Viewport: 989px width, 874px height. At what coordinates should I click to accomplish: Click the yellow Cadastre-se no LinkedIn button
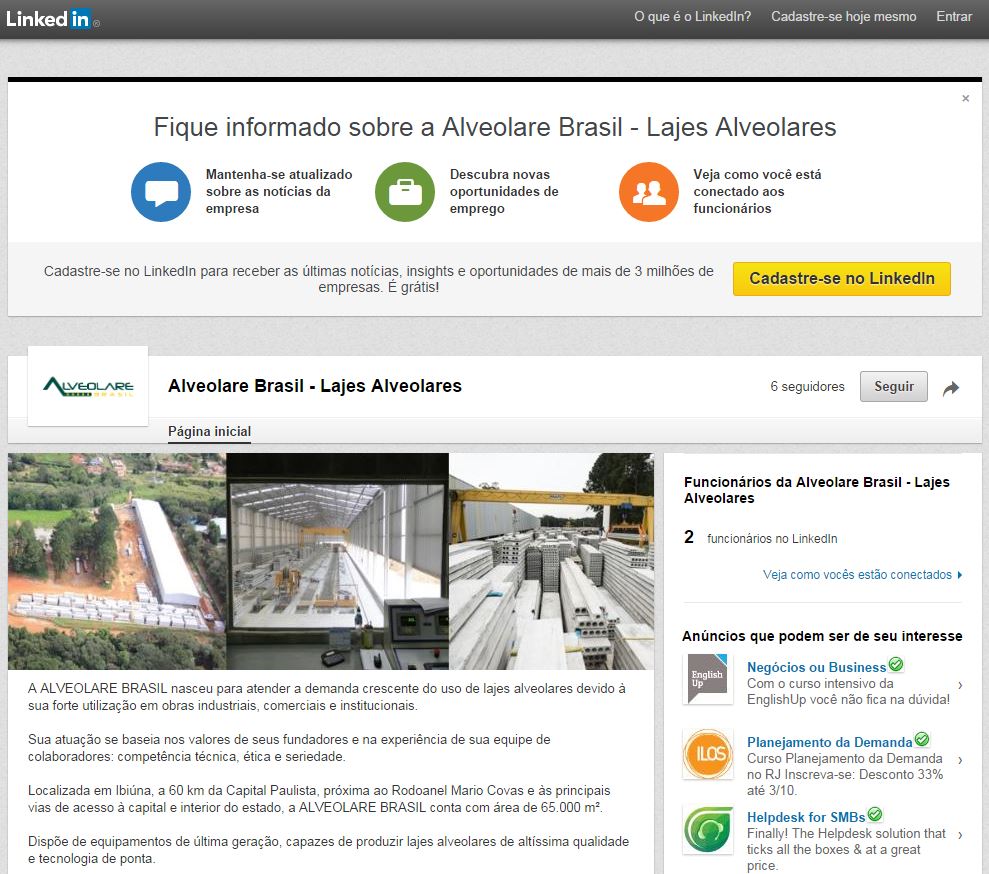click(841, 279)
